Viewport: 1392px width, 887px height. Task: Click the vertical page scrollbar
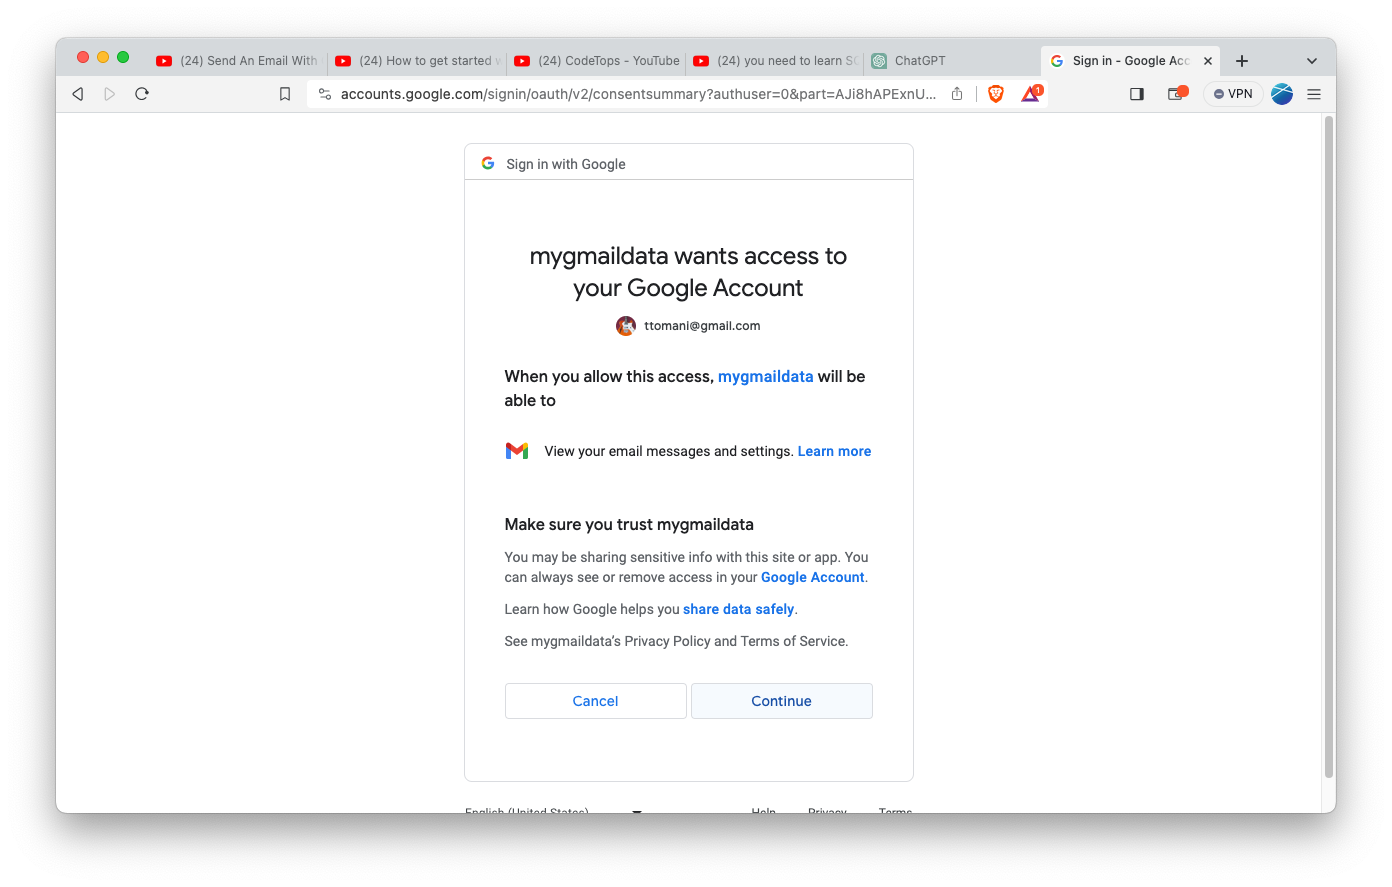click(1329, 447)
